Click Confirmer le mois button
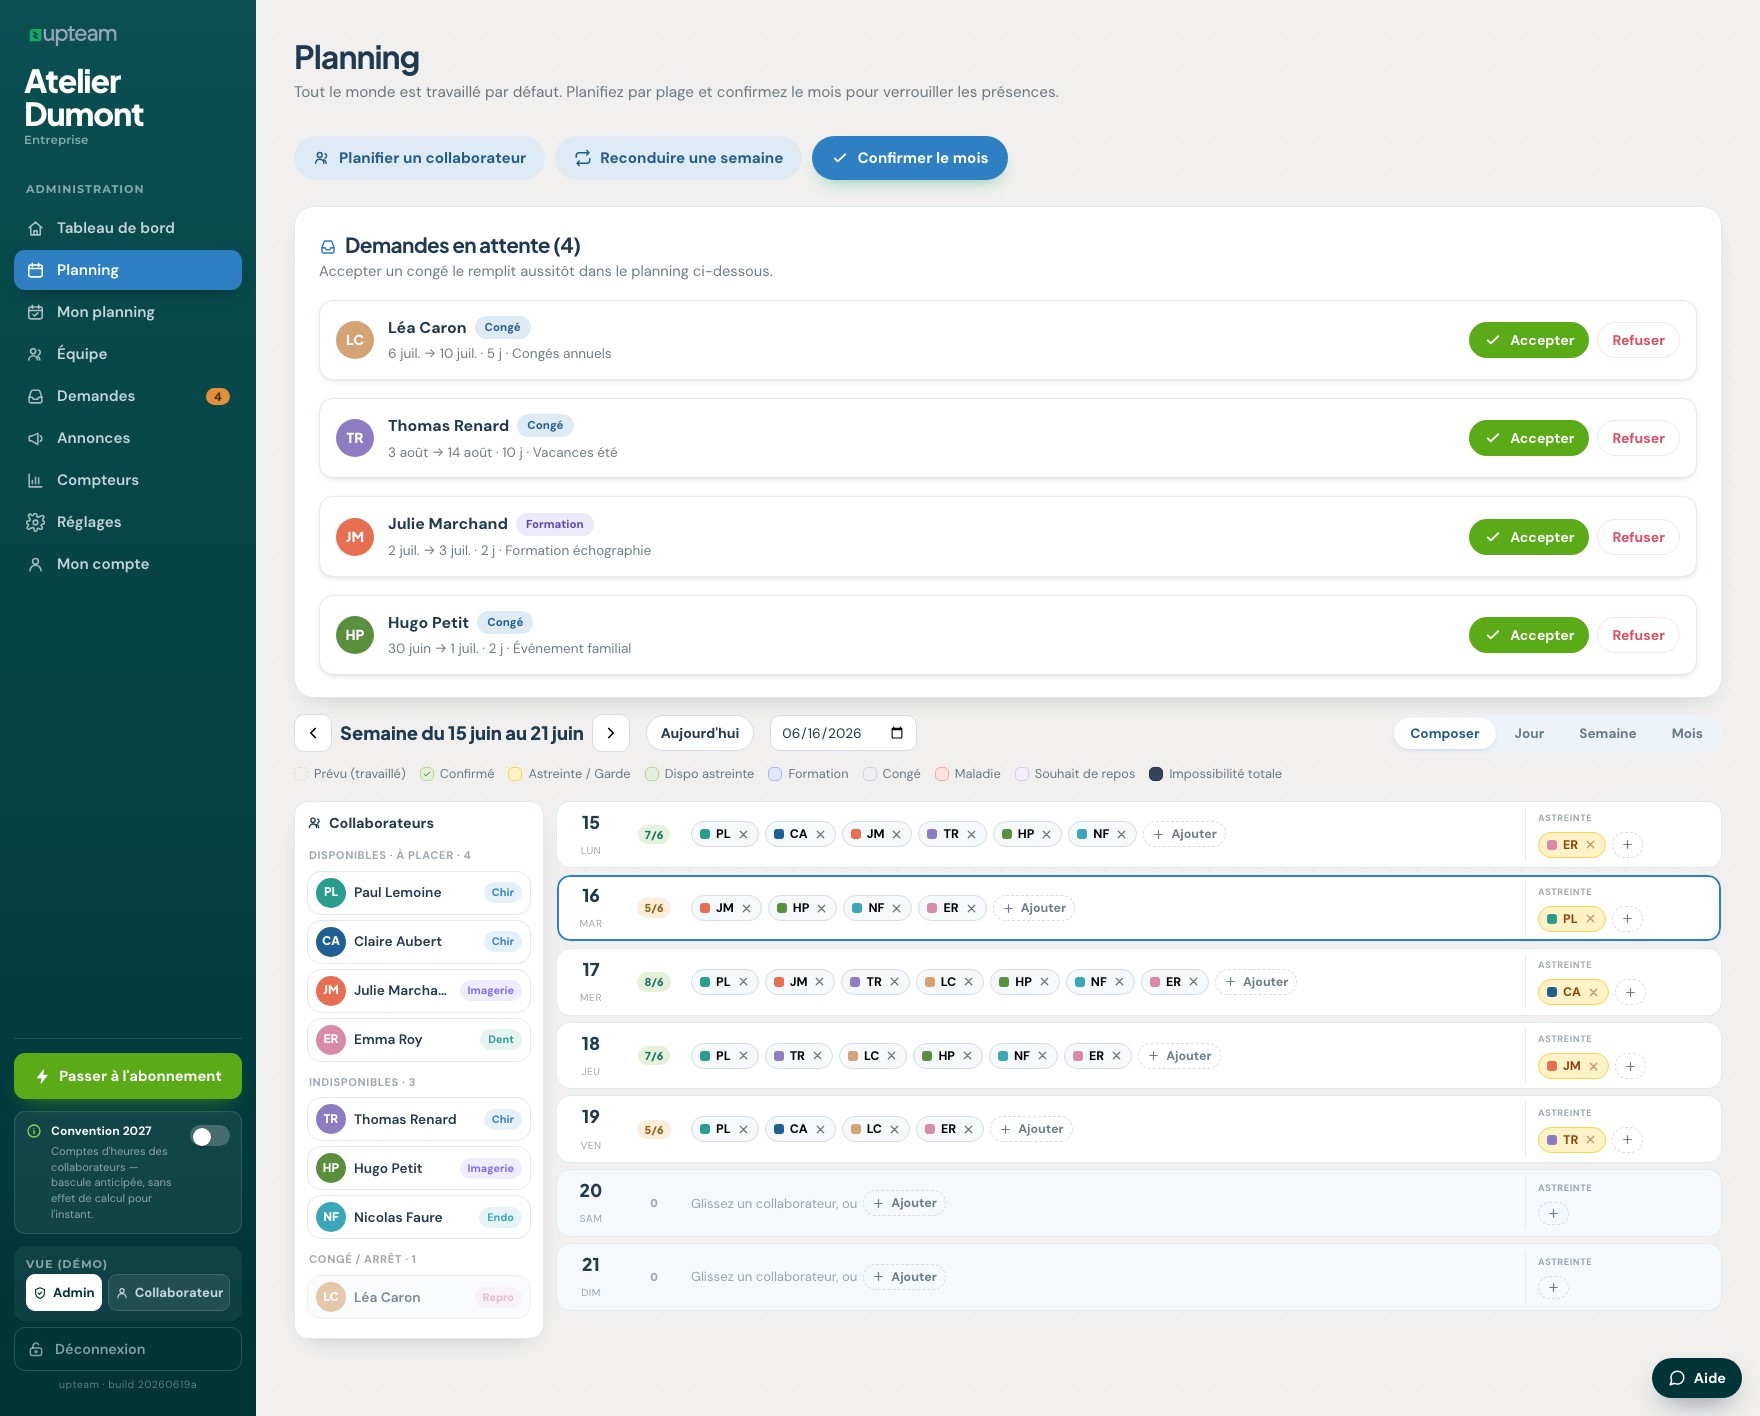The width and height of the screenshot is (1760, 1416). (x=910, y=158)
